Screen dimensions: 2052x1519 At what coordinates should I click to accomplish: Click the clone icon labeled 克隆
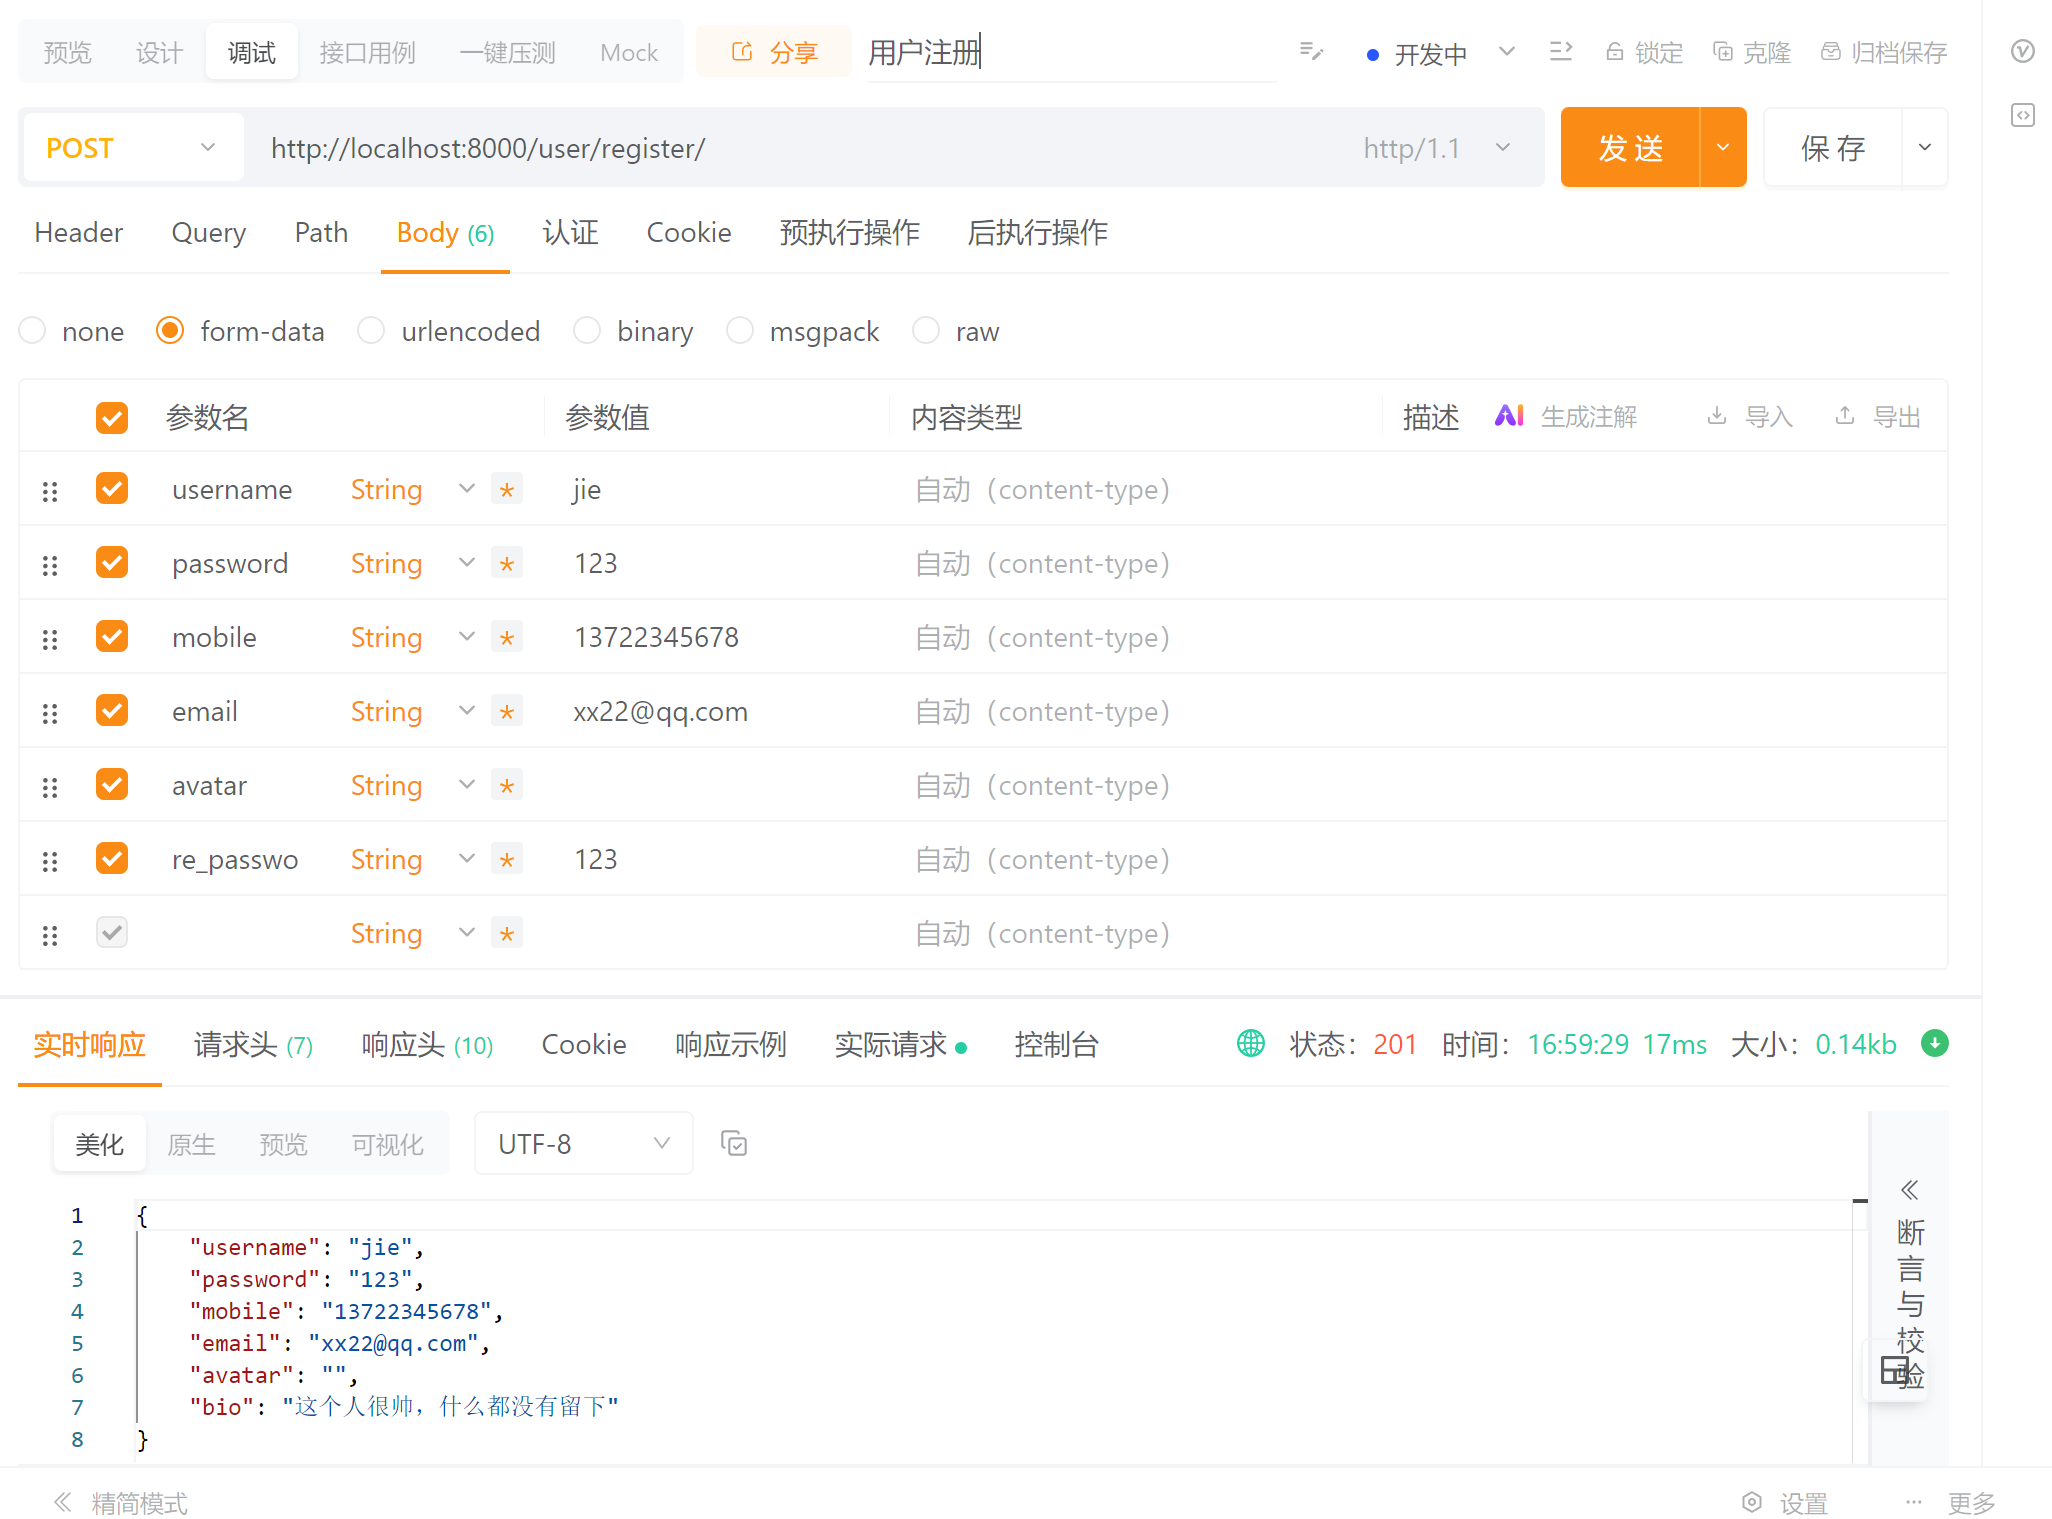[x=1722, y=52]
